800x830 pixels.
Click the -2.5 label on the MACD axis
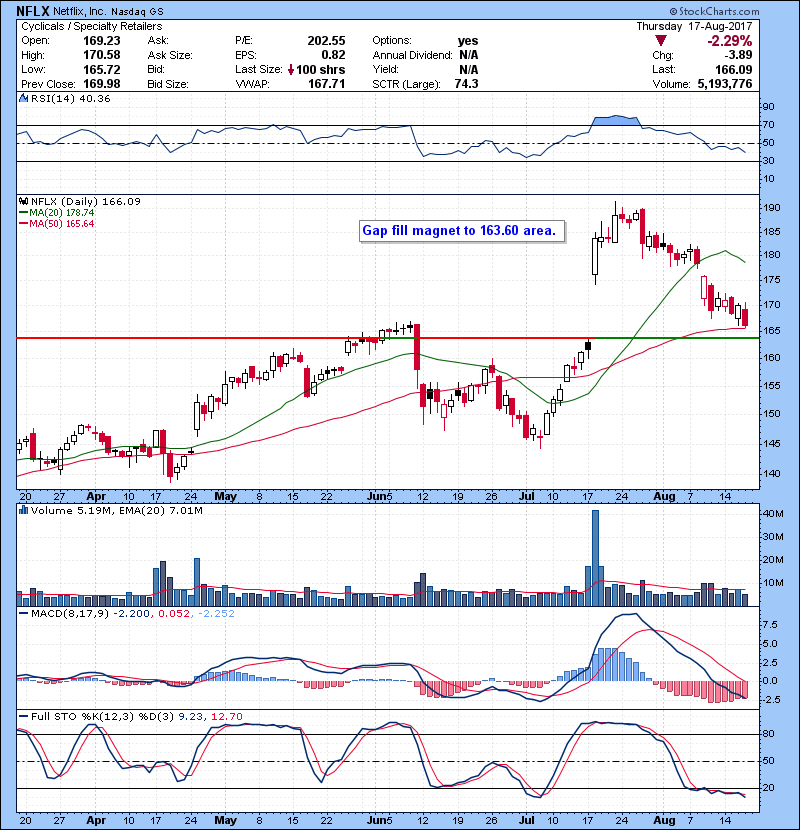click(x=770, y=700)
